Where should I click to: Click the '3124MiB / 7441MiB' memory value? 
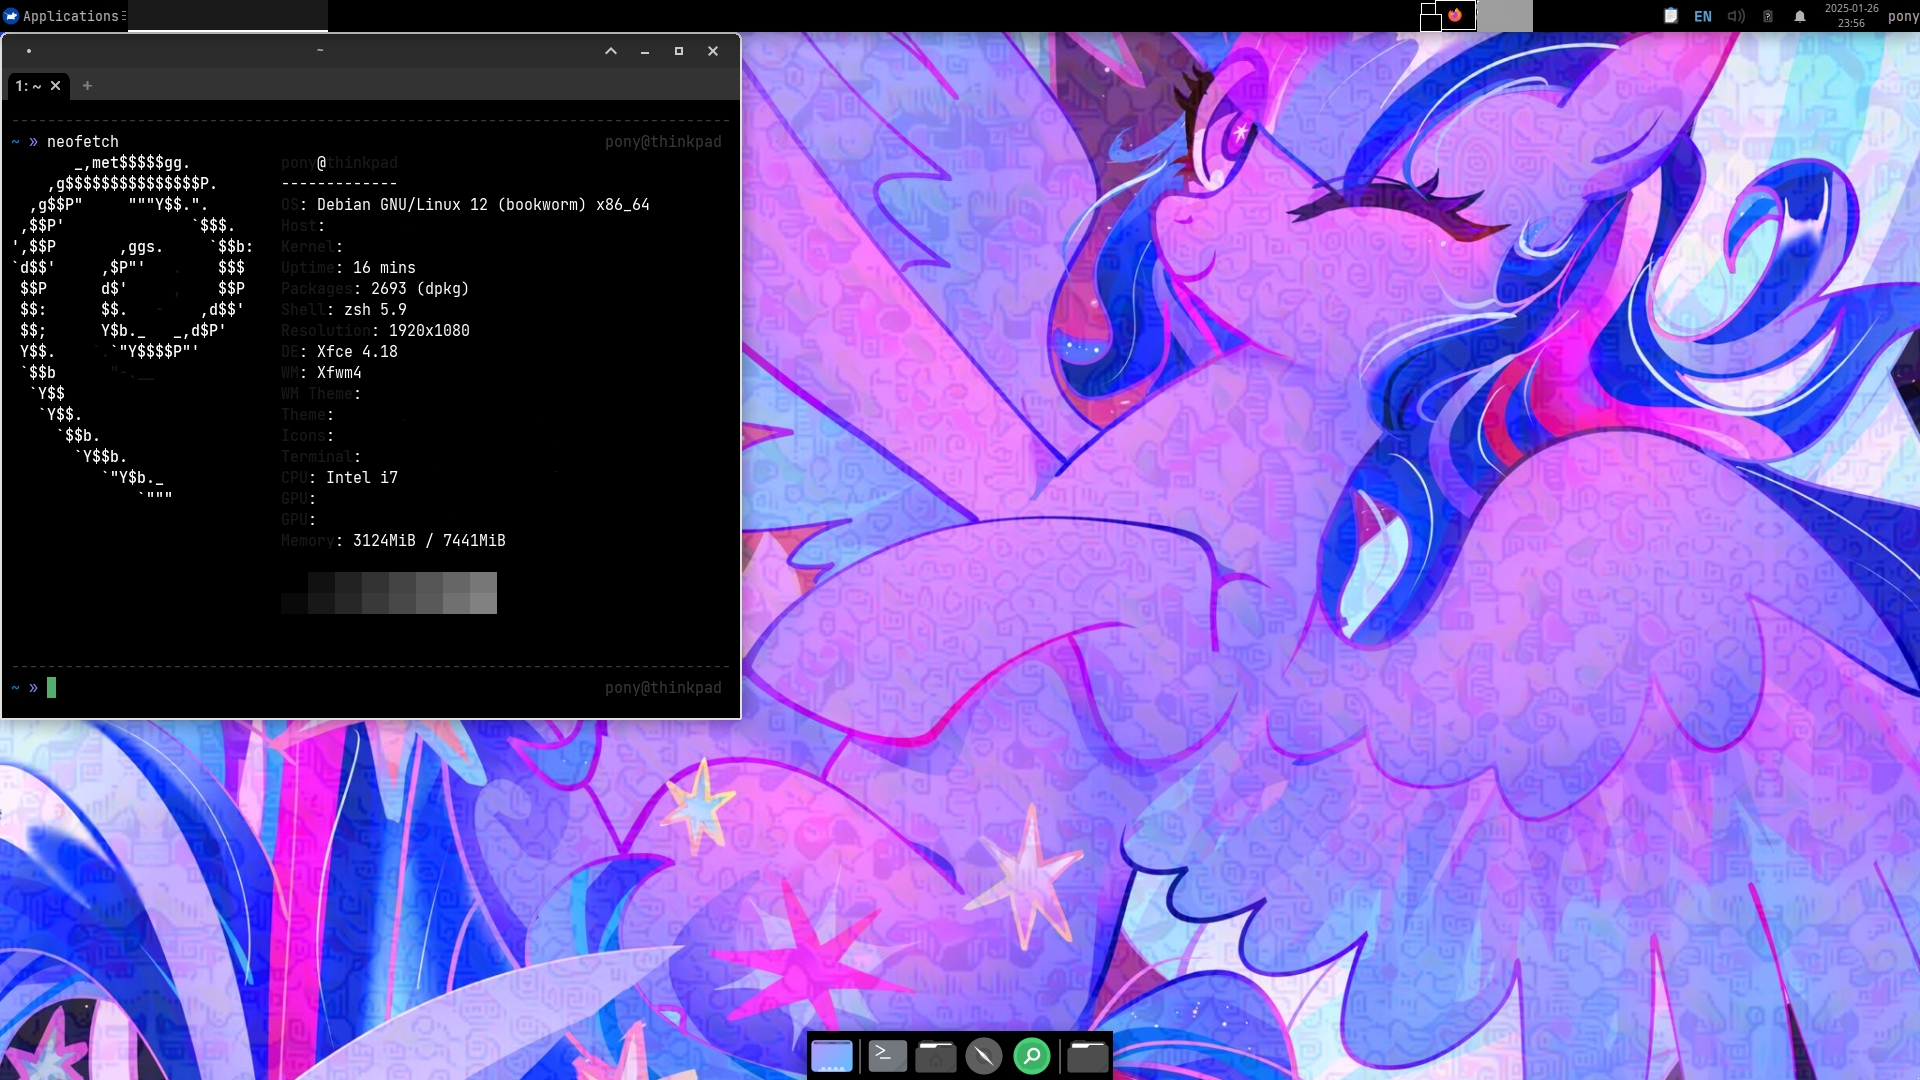429,541
